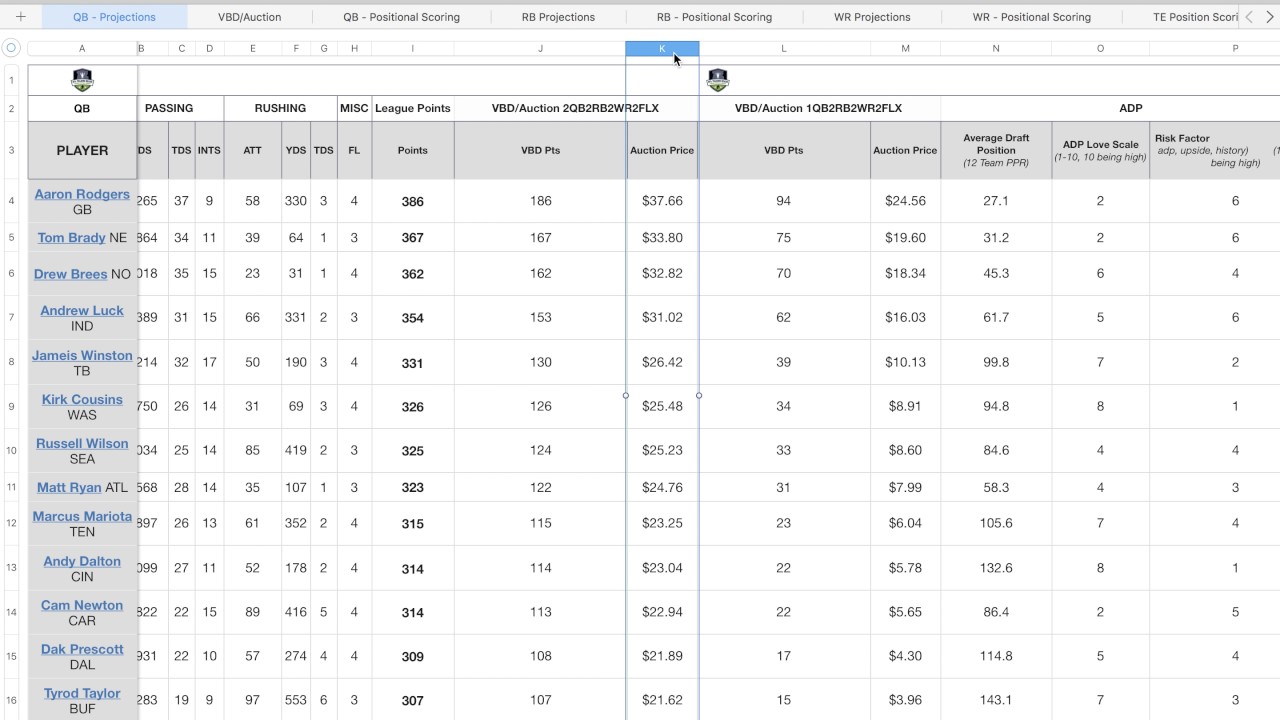Open Andrew Luck player link
1280x720 pixels.
(x=82, y=311)
